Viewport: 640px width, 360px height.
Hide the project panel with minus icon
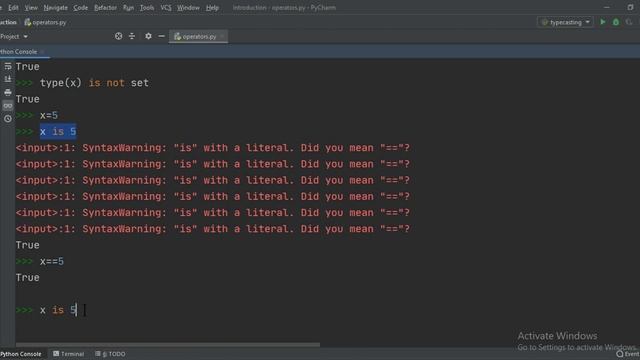point(162,36)
